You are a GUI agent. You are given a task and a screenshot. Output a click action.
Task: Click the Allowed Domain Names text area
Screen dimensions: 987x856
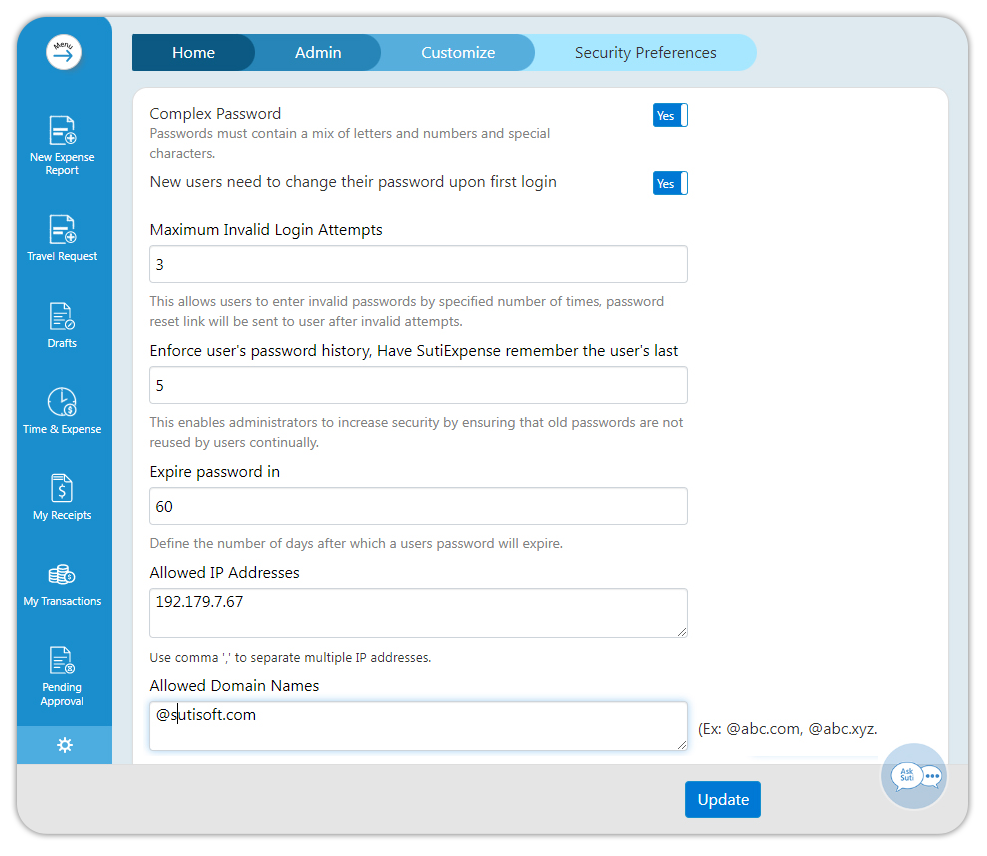coord(418,726)
